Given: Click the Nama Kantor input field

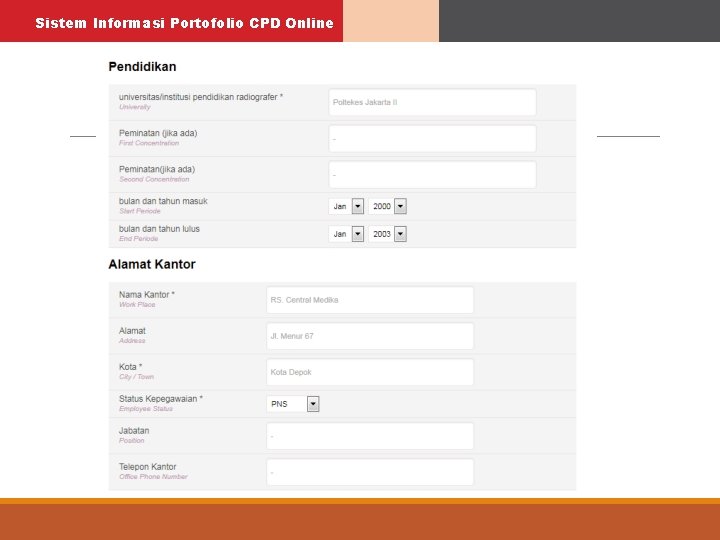Looking at the screenshot, I should coord(370,300).
